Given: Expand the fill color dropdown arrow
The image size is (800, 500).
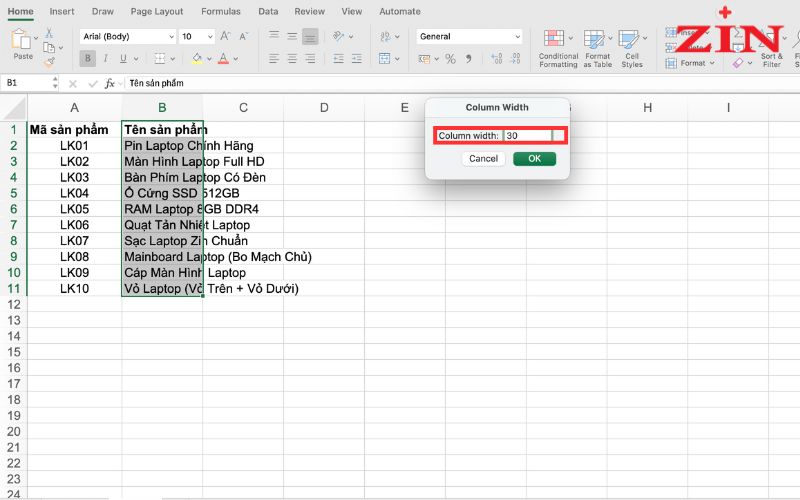Looking at the screenshot, I should (x=209, y=59).
